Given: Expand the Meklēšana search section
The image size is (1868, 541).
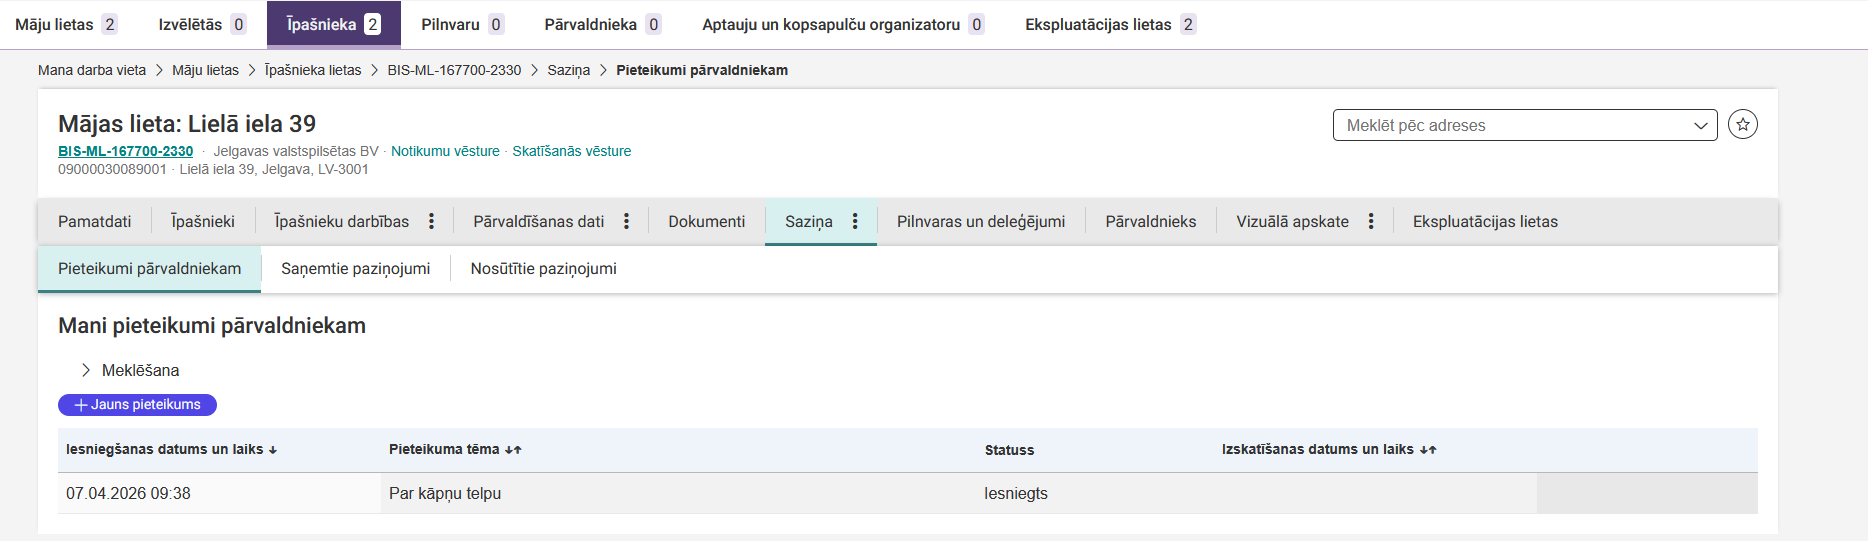Looking at the screenshot, I should click(x=130, y=370).
